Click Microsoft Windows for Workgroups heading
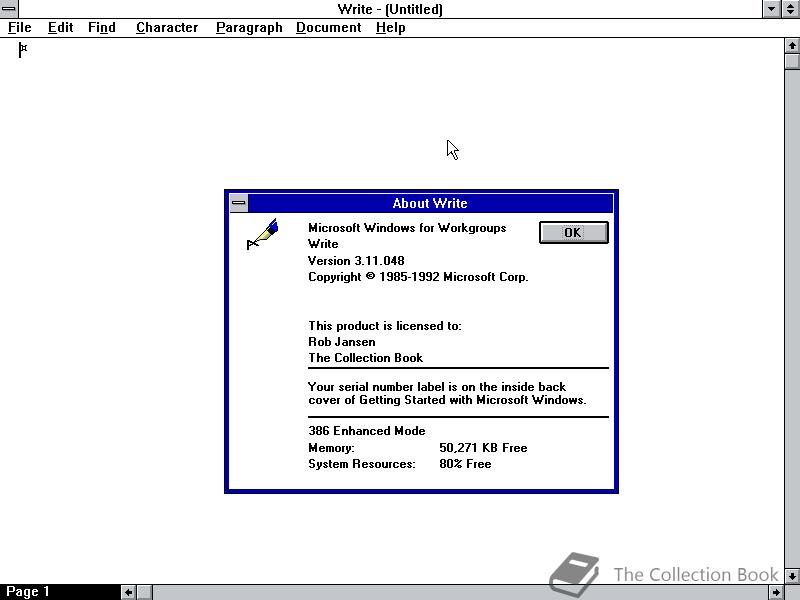Viewport: 800px width, 600px height. click(407, 228)
